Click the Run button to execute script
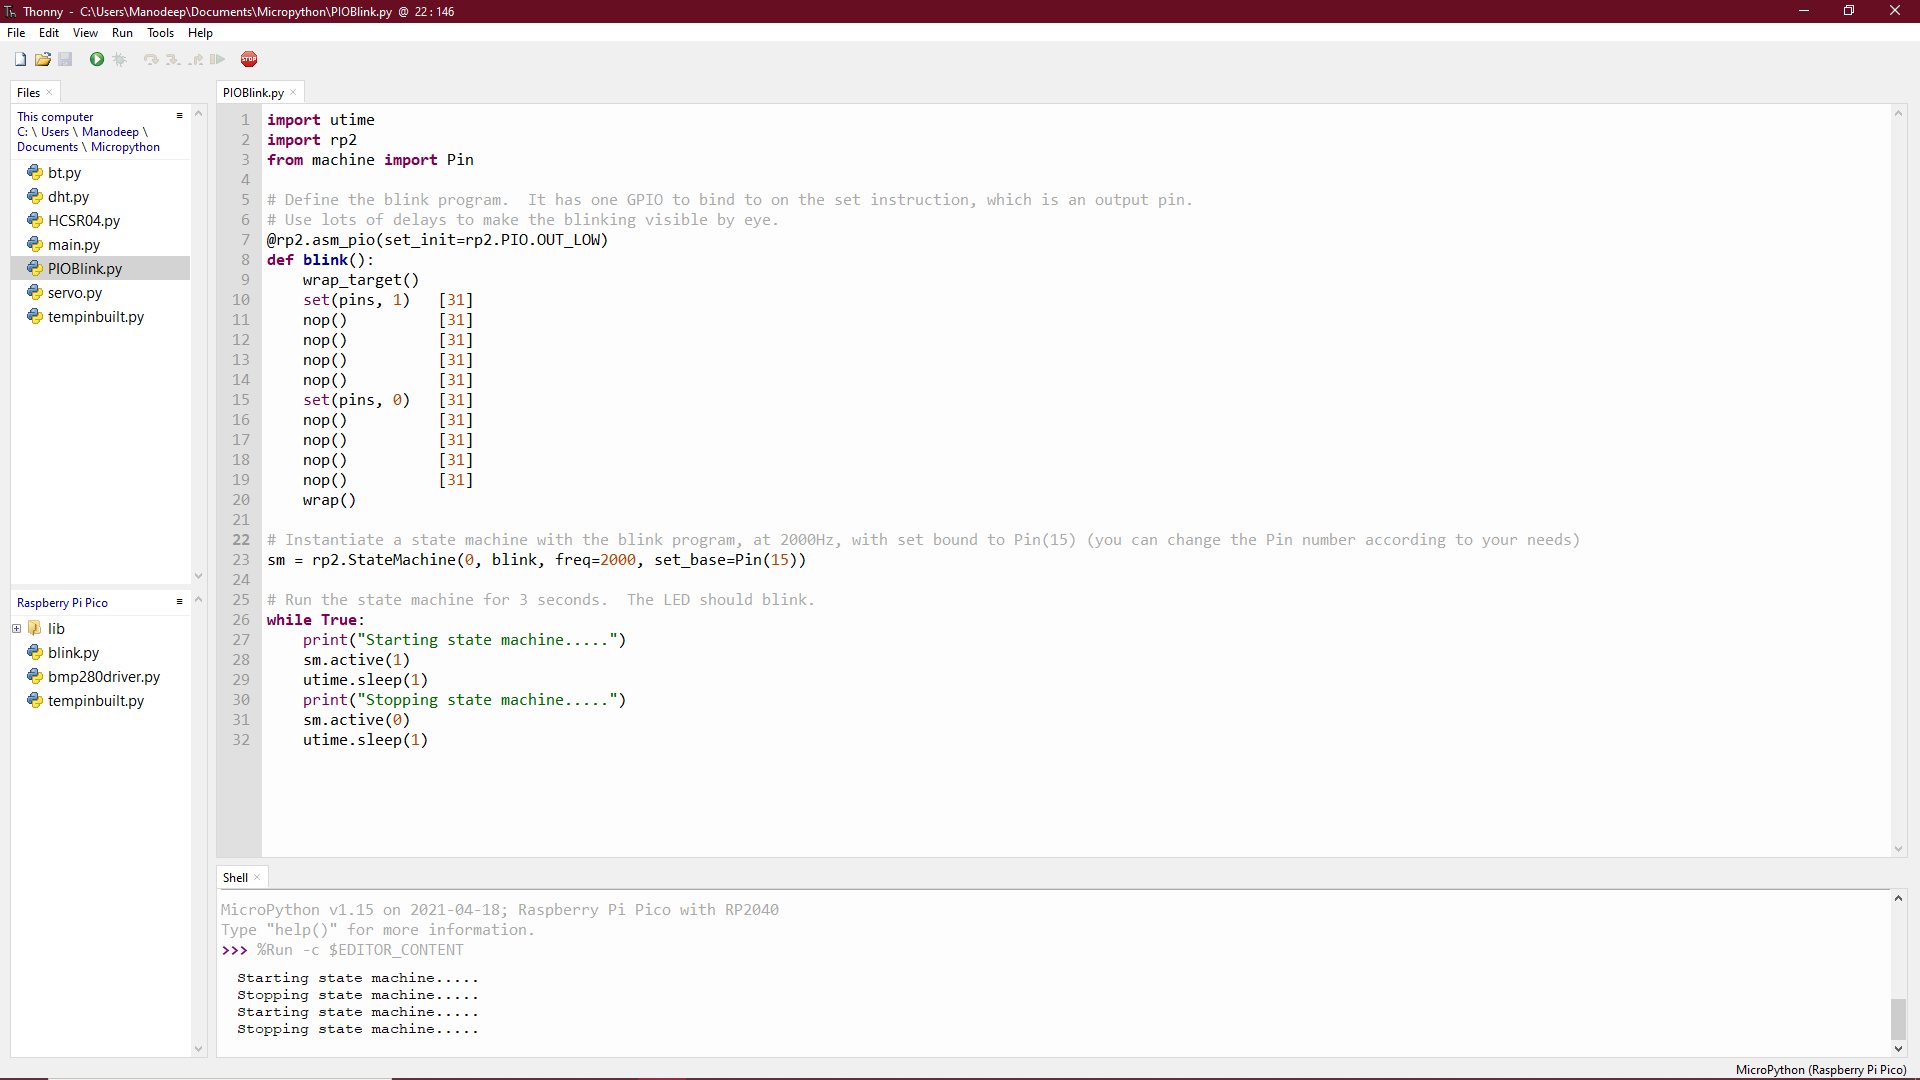This screenshot has height=1080, width=1920. pyautogui.click(x=96, y=59)
